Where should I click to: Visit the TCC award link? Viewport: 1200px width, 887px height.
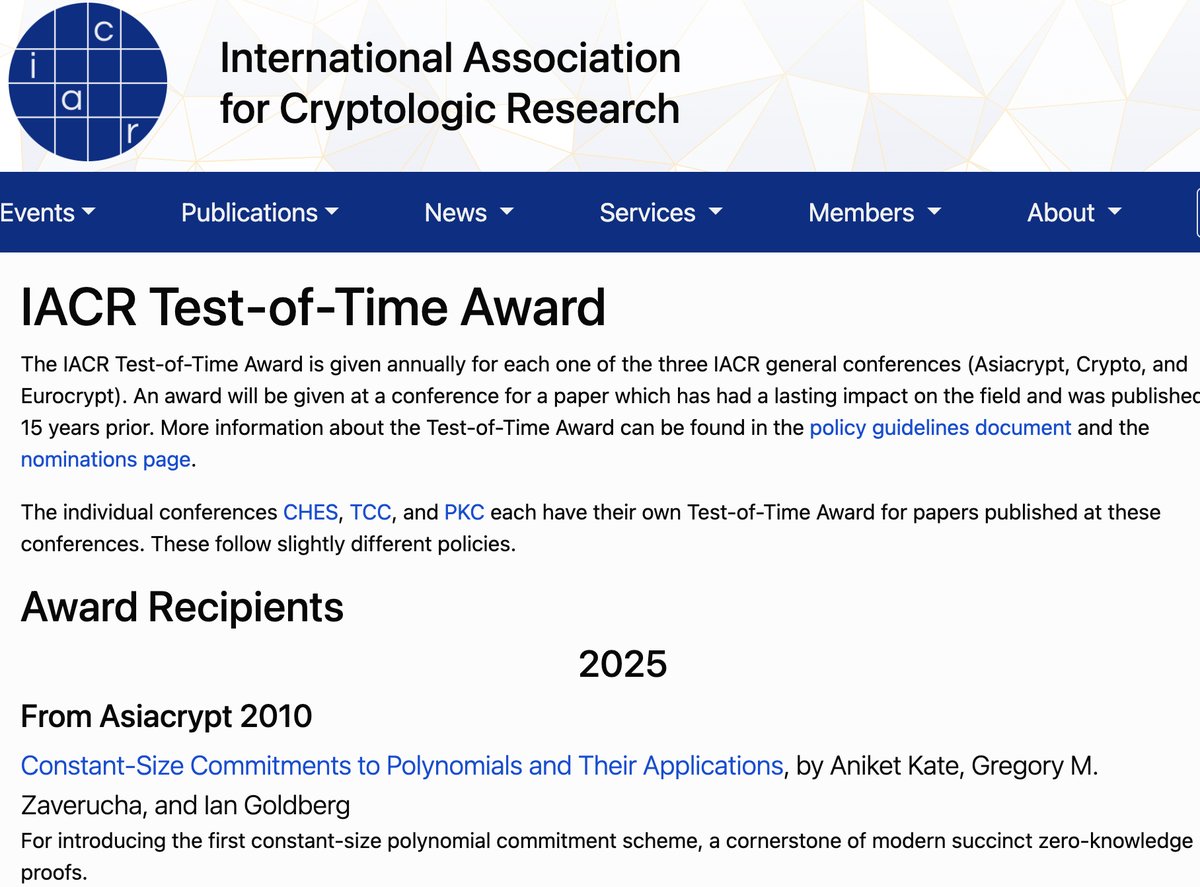click(x=373, y=513)
